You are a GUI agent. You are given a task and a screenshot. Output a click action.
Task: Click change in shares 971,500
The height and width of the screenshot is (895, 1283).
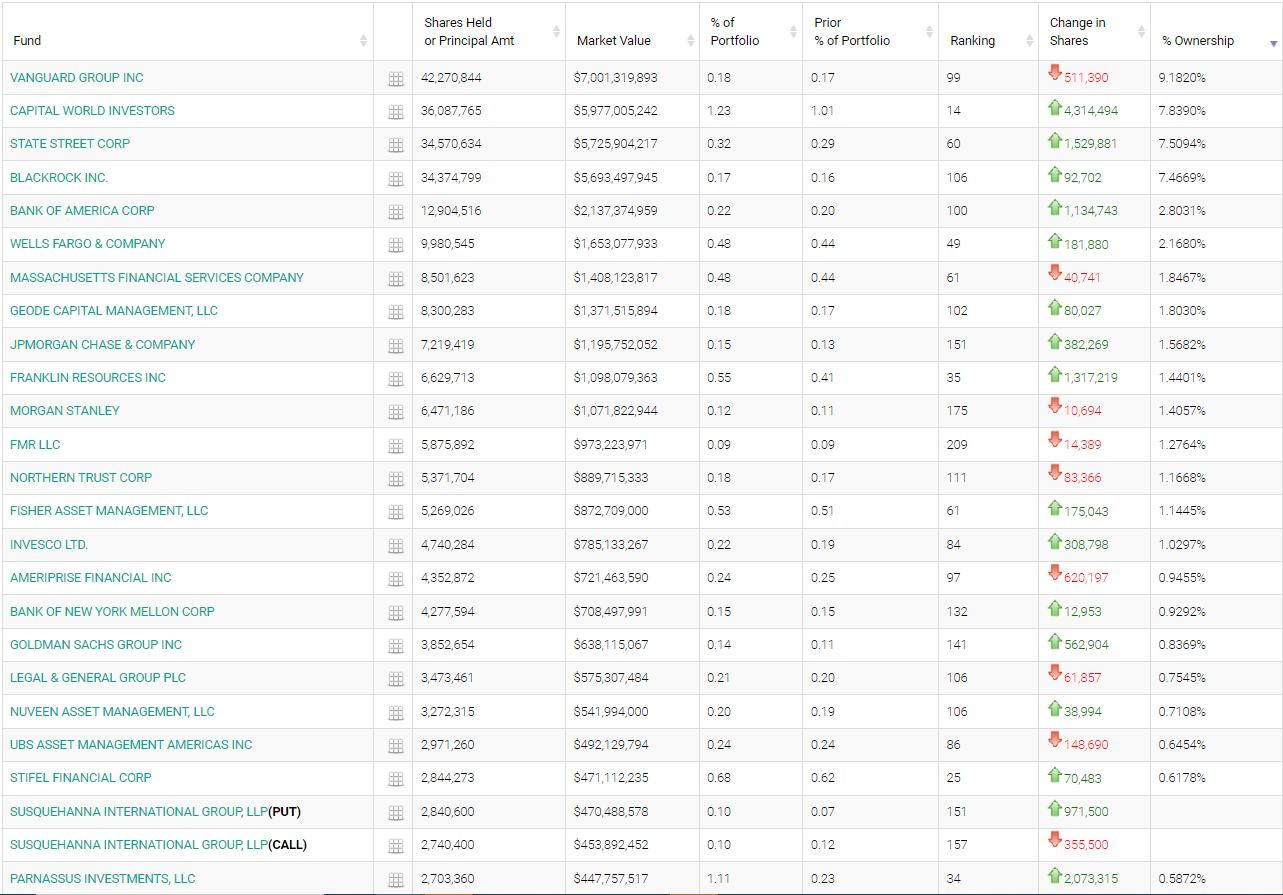coord(1086,811)
